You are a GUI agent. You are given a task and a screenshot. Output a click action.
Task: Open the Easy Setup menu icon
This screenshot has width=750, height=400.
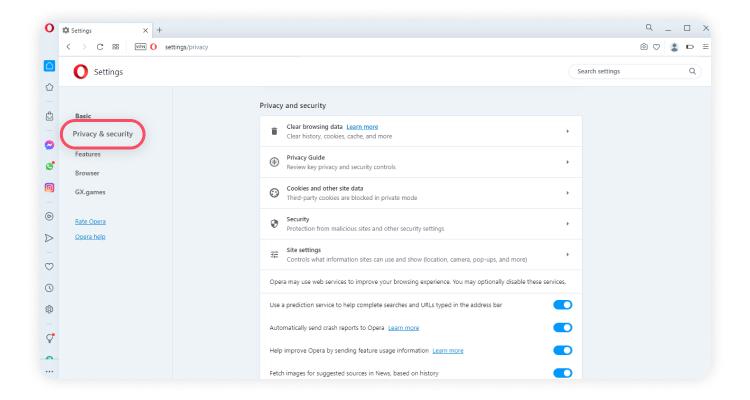[706, 47]
